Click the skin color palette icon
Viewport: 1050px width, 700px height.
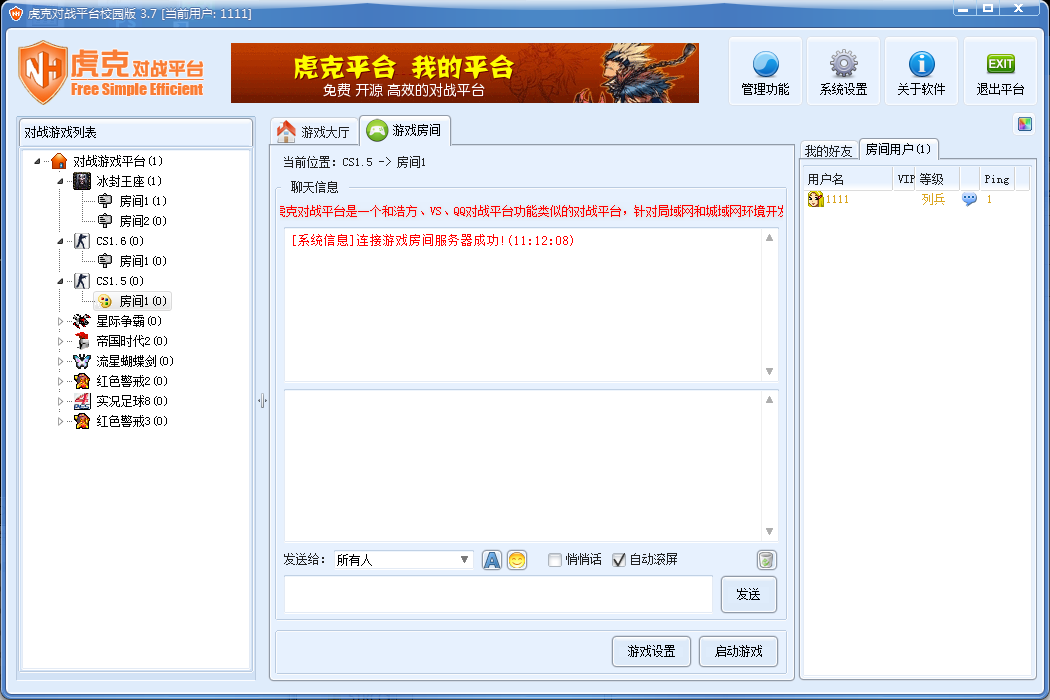(1025, 124)
